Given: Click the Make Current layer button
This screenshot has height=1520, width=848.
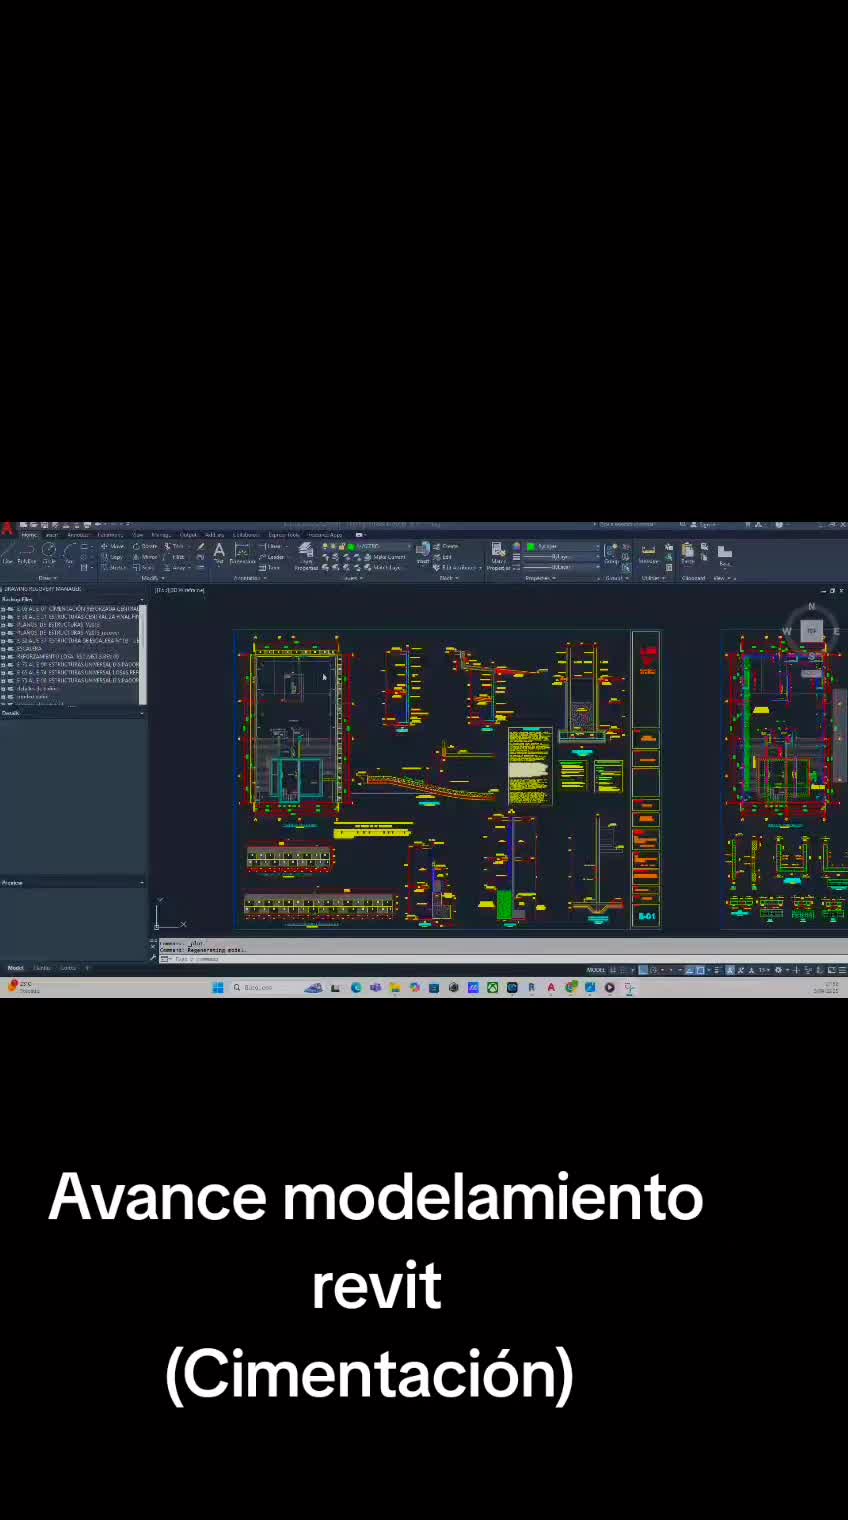Looking at the screenshot, I should [x=387, y=557].
